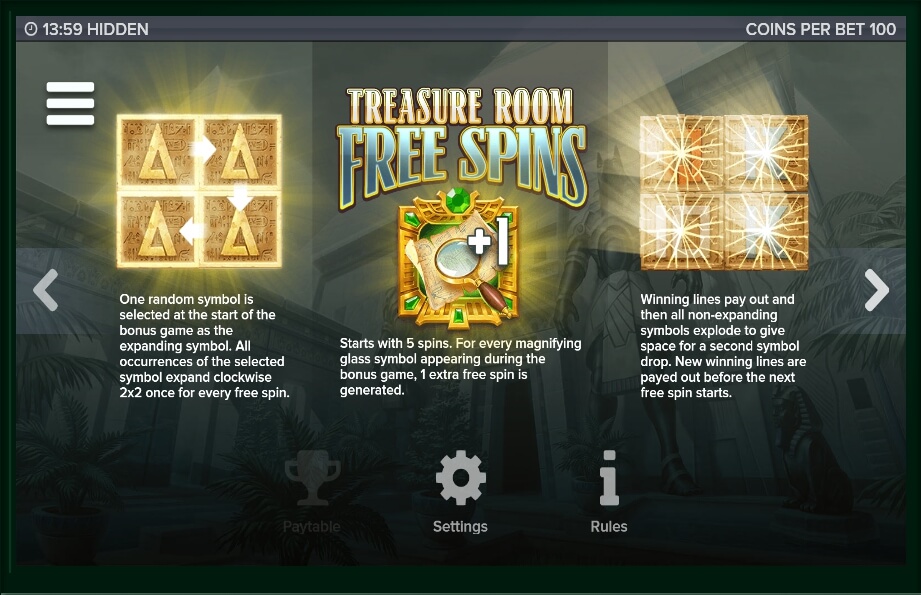
Task: Click the top-left pyramid tile
Action: click(157, 153)
